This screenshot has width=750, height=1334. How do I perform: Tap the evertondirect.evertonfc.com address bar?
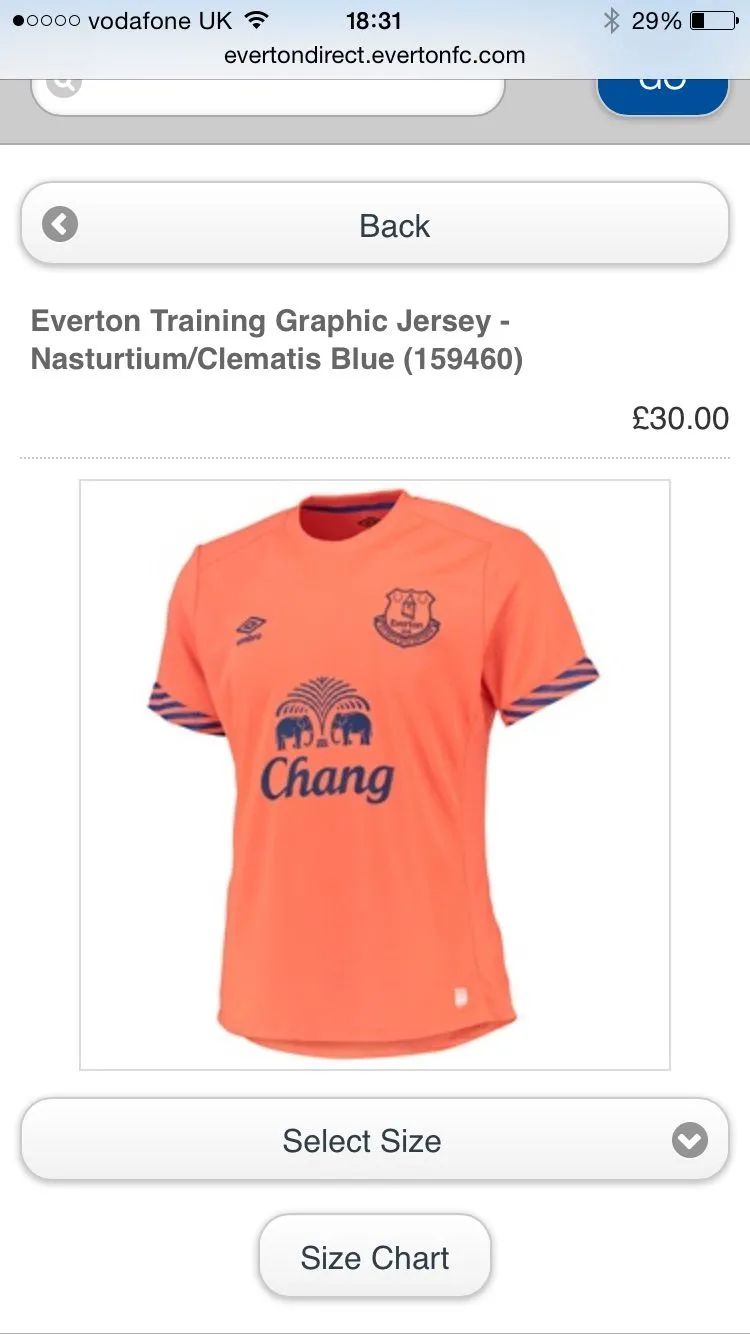tap(375, 56)
